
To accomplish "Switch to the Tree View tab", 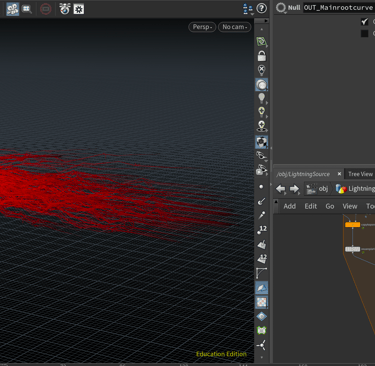I will [x=360, y=174].
